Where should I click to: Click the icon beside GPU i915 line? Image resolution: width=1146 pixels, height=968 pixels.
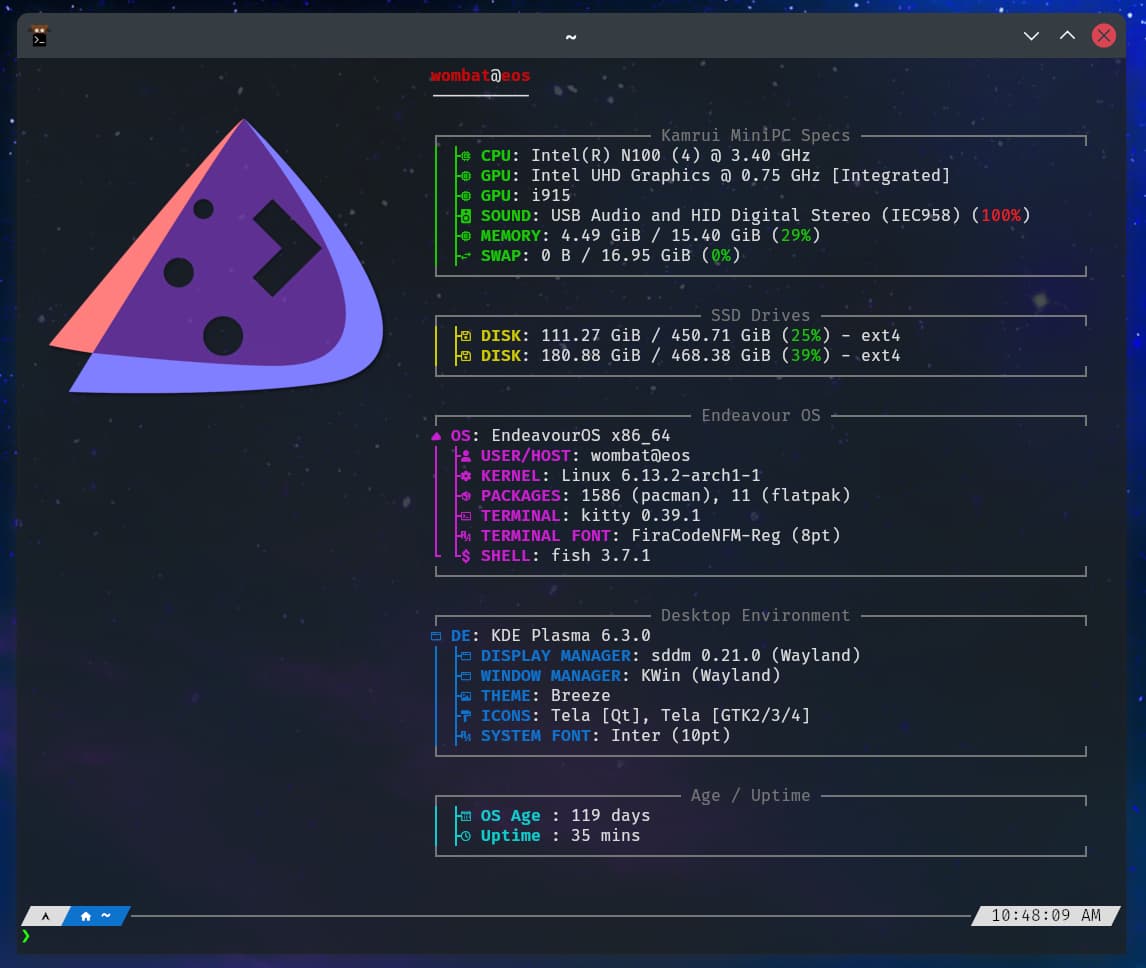point(466,196)
